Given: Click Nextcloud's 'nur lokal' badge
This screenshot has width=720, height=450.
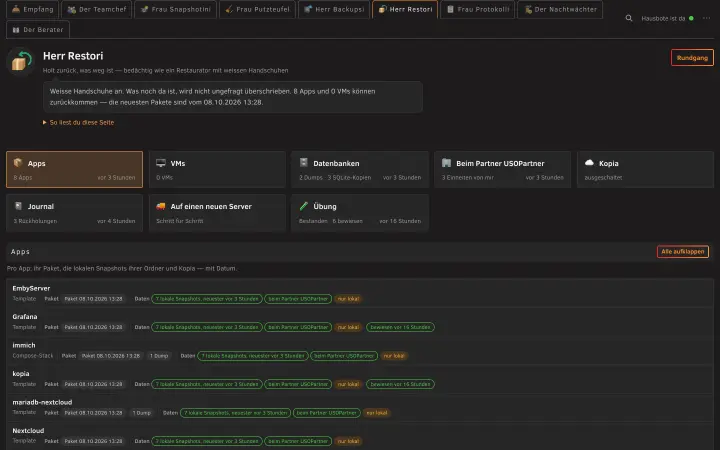Looking at the screenshot, I should pos(348,441).
